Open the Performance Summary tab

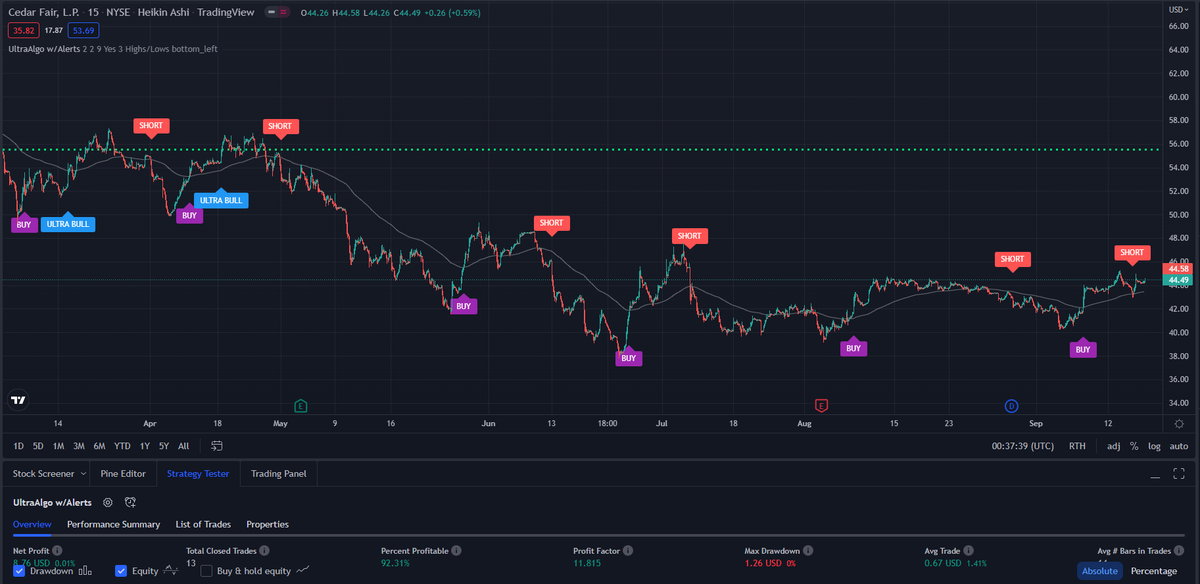click(113, 524)
